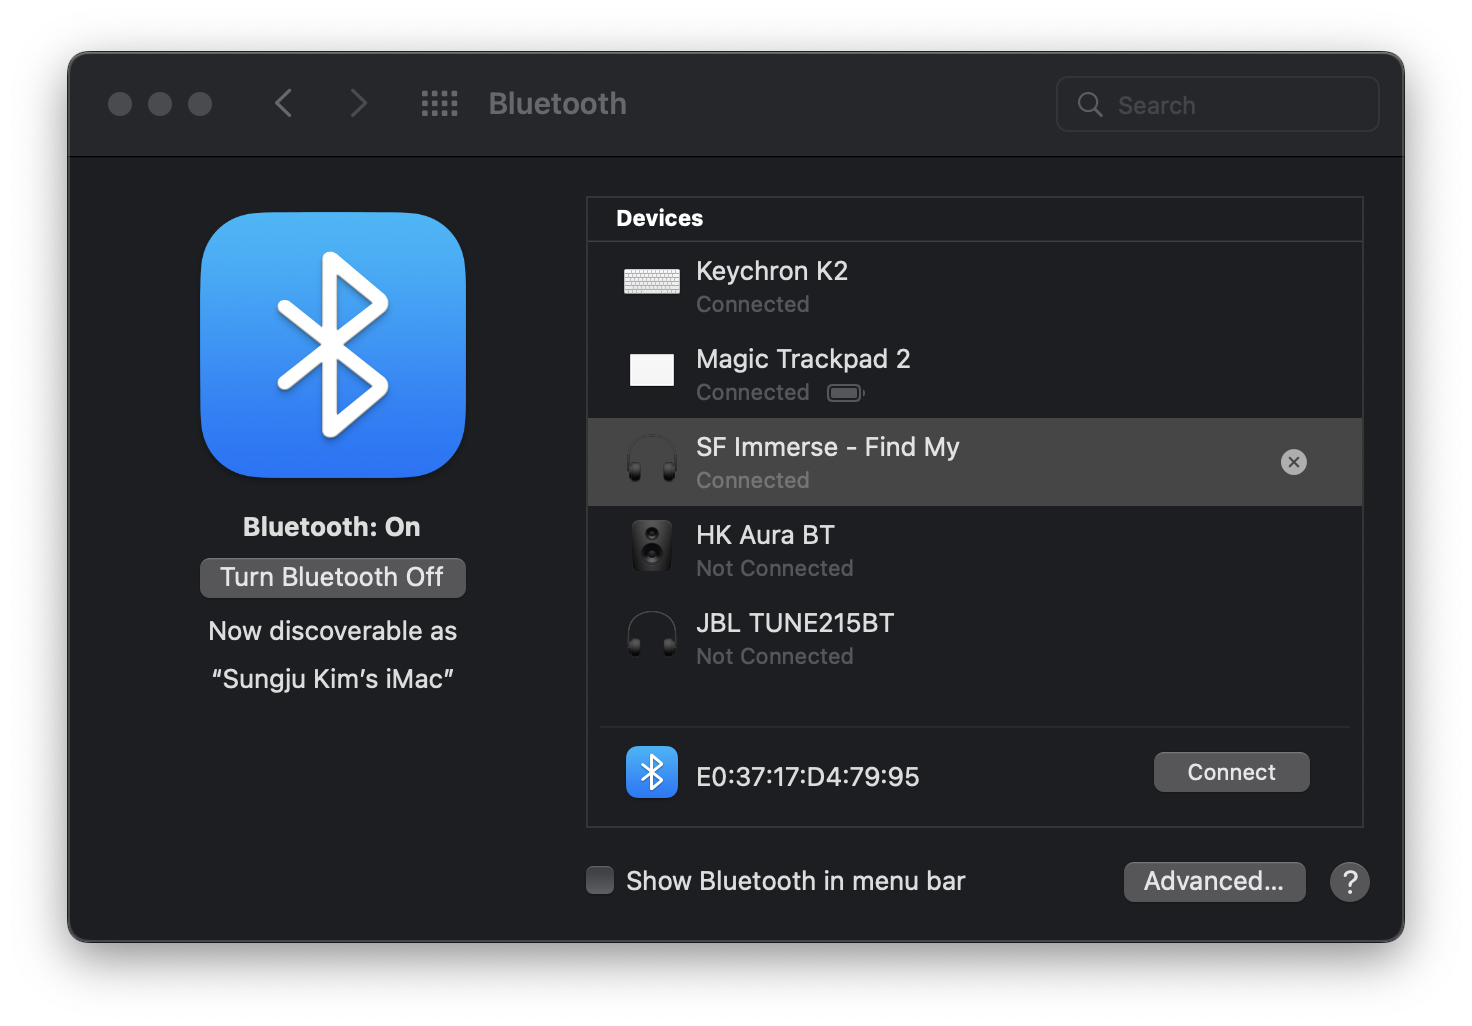Click the Bluetooth window title
This screenshot has height=1026, width=1472.
click(x=558, y=104)
